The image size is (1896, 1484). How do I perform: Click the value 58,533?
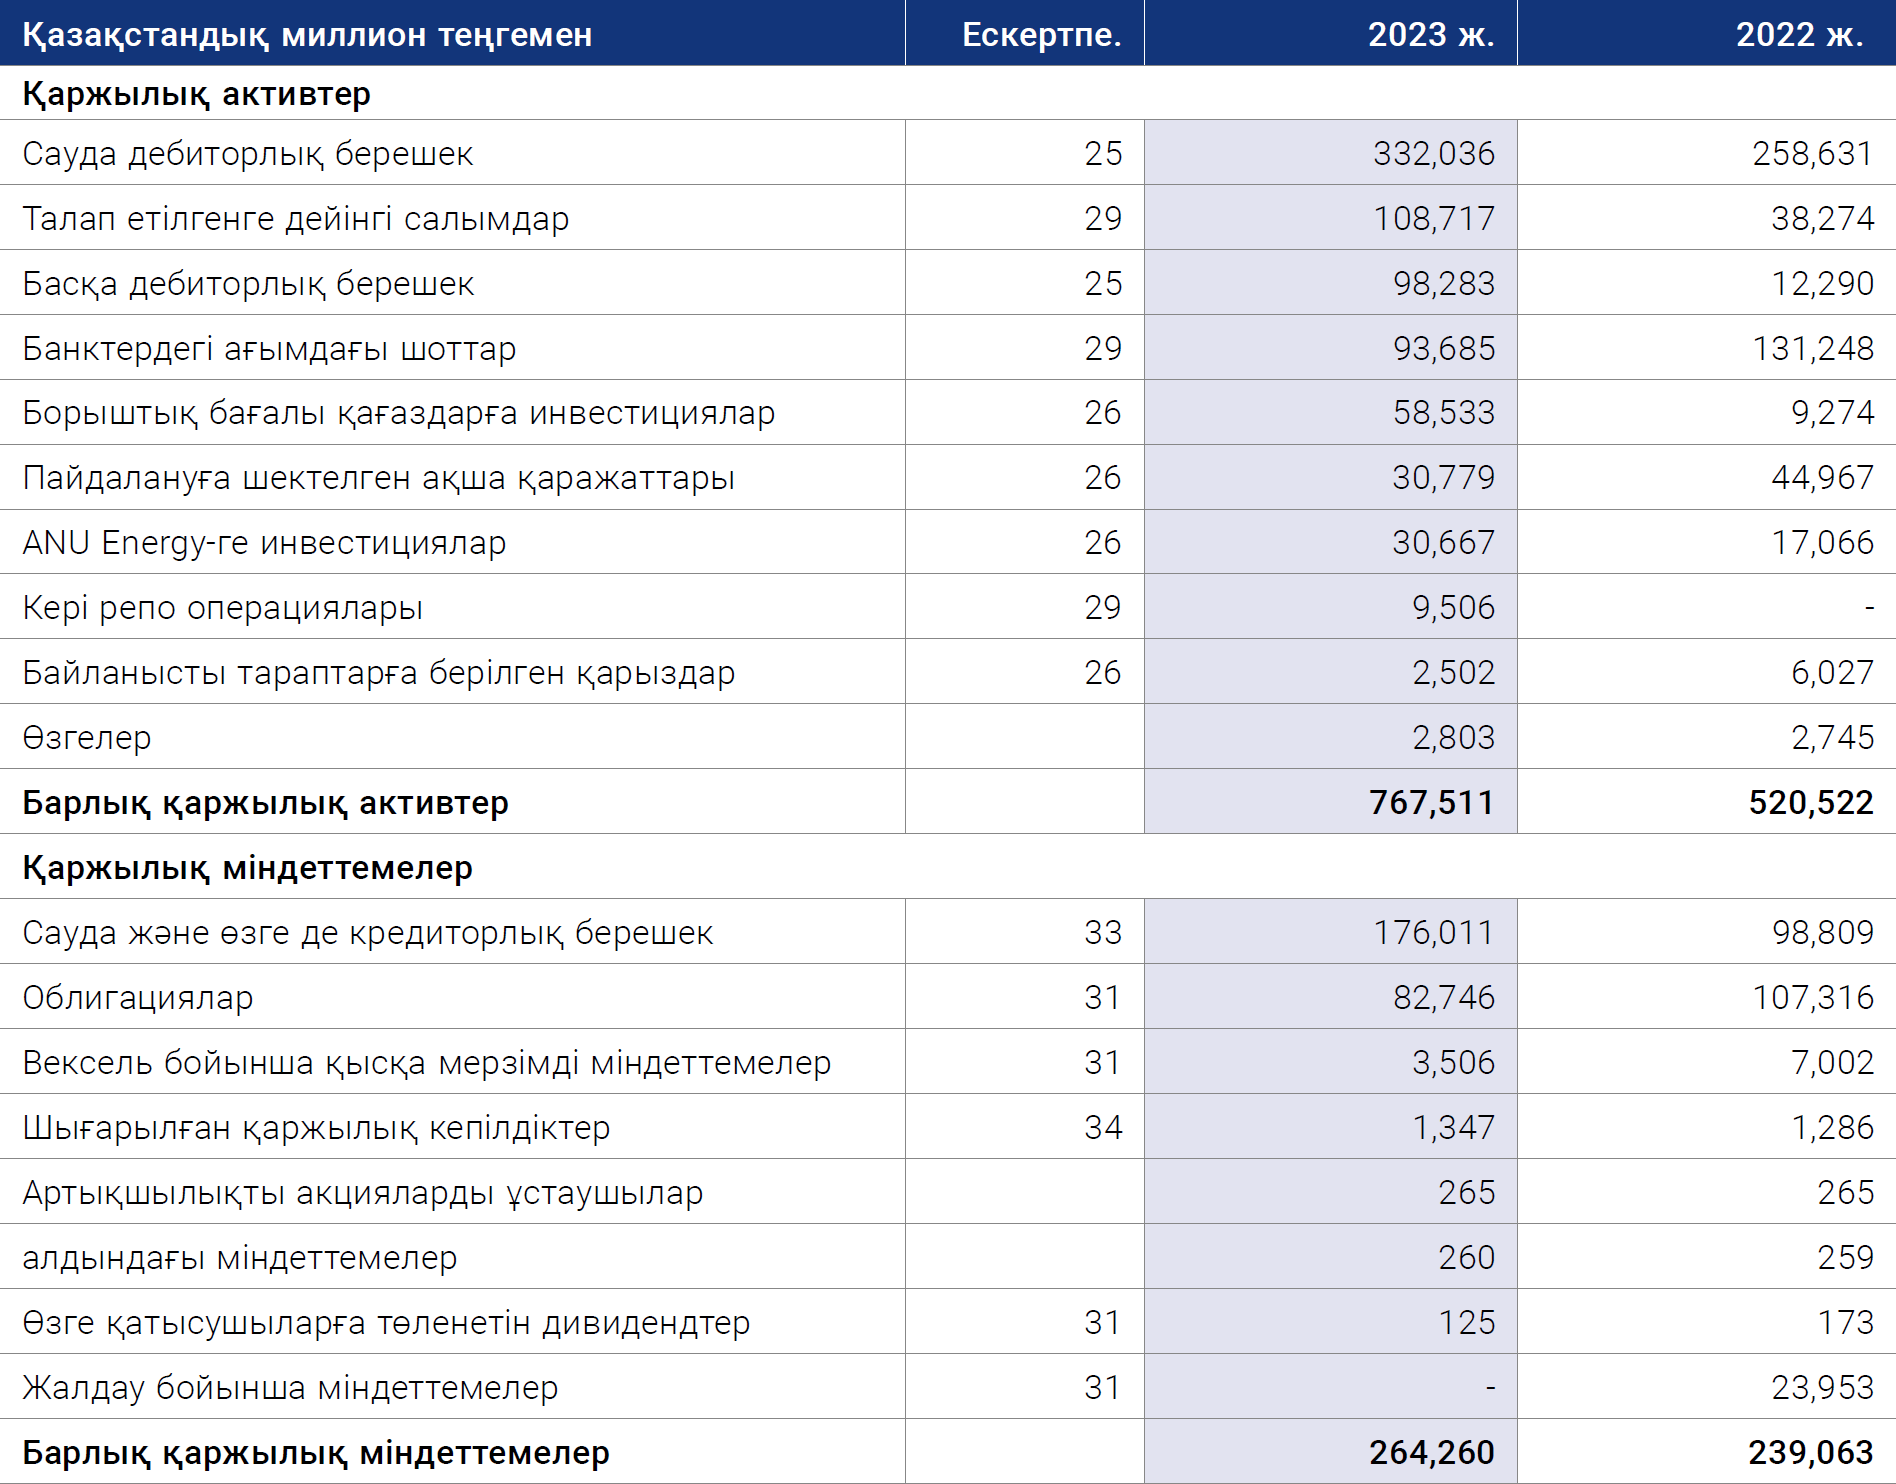1443,413
